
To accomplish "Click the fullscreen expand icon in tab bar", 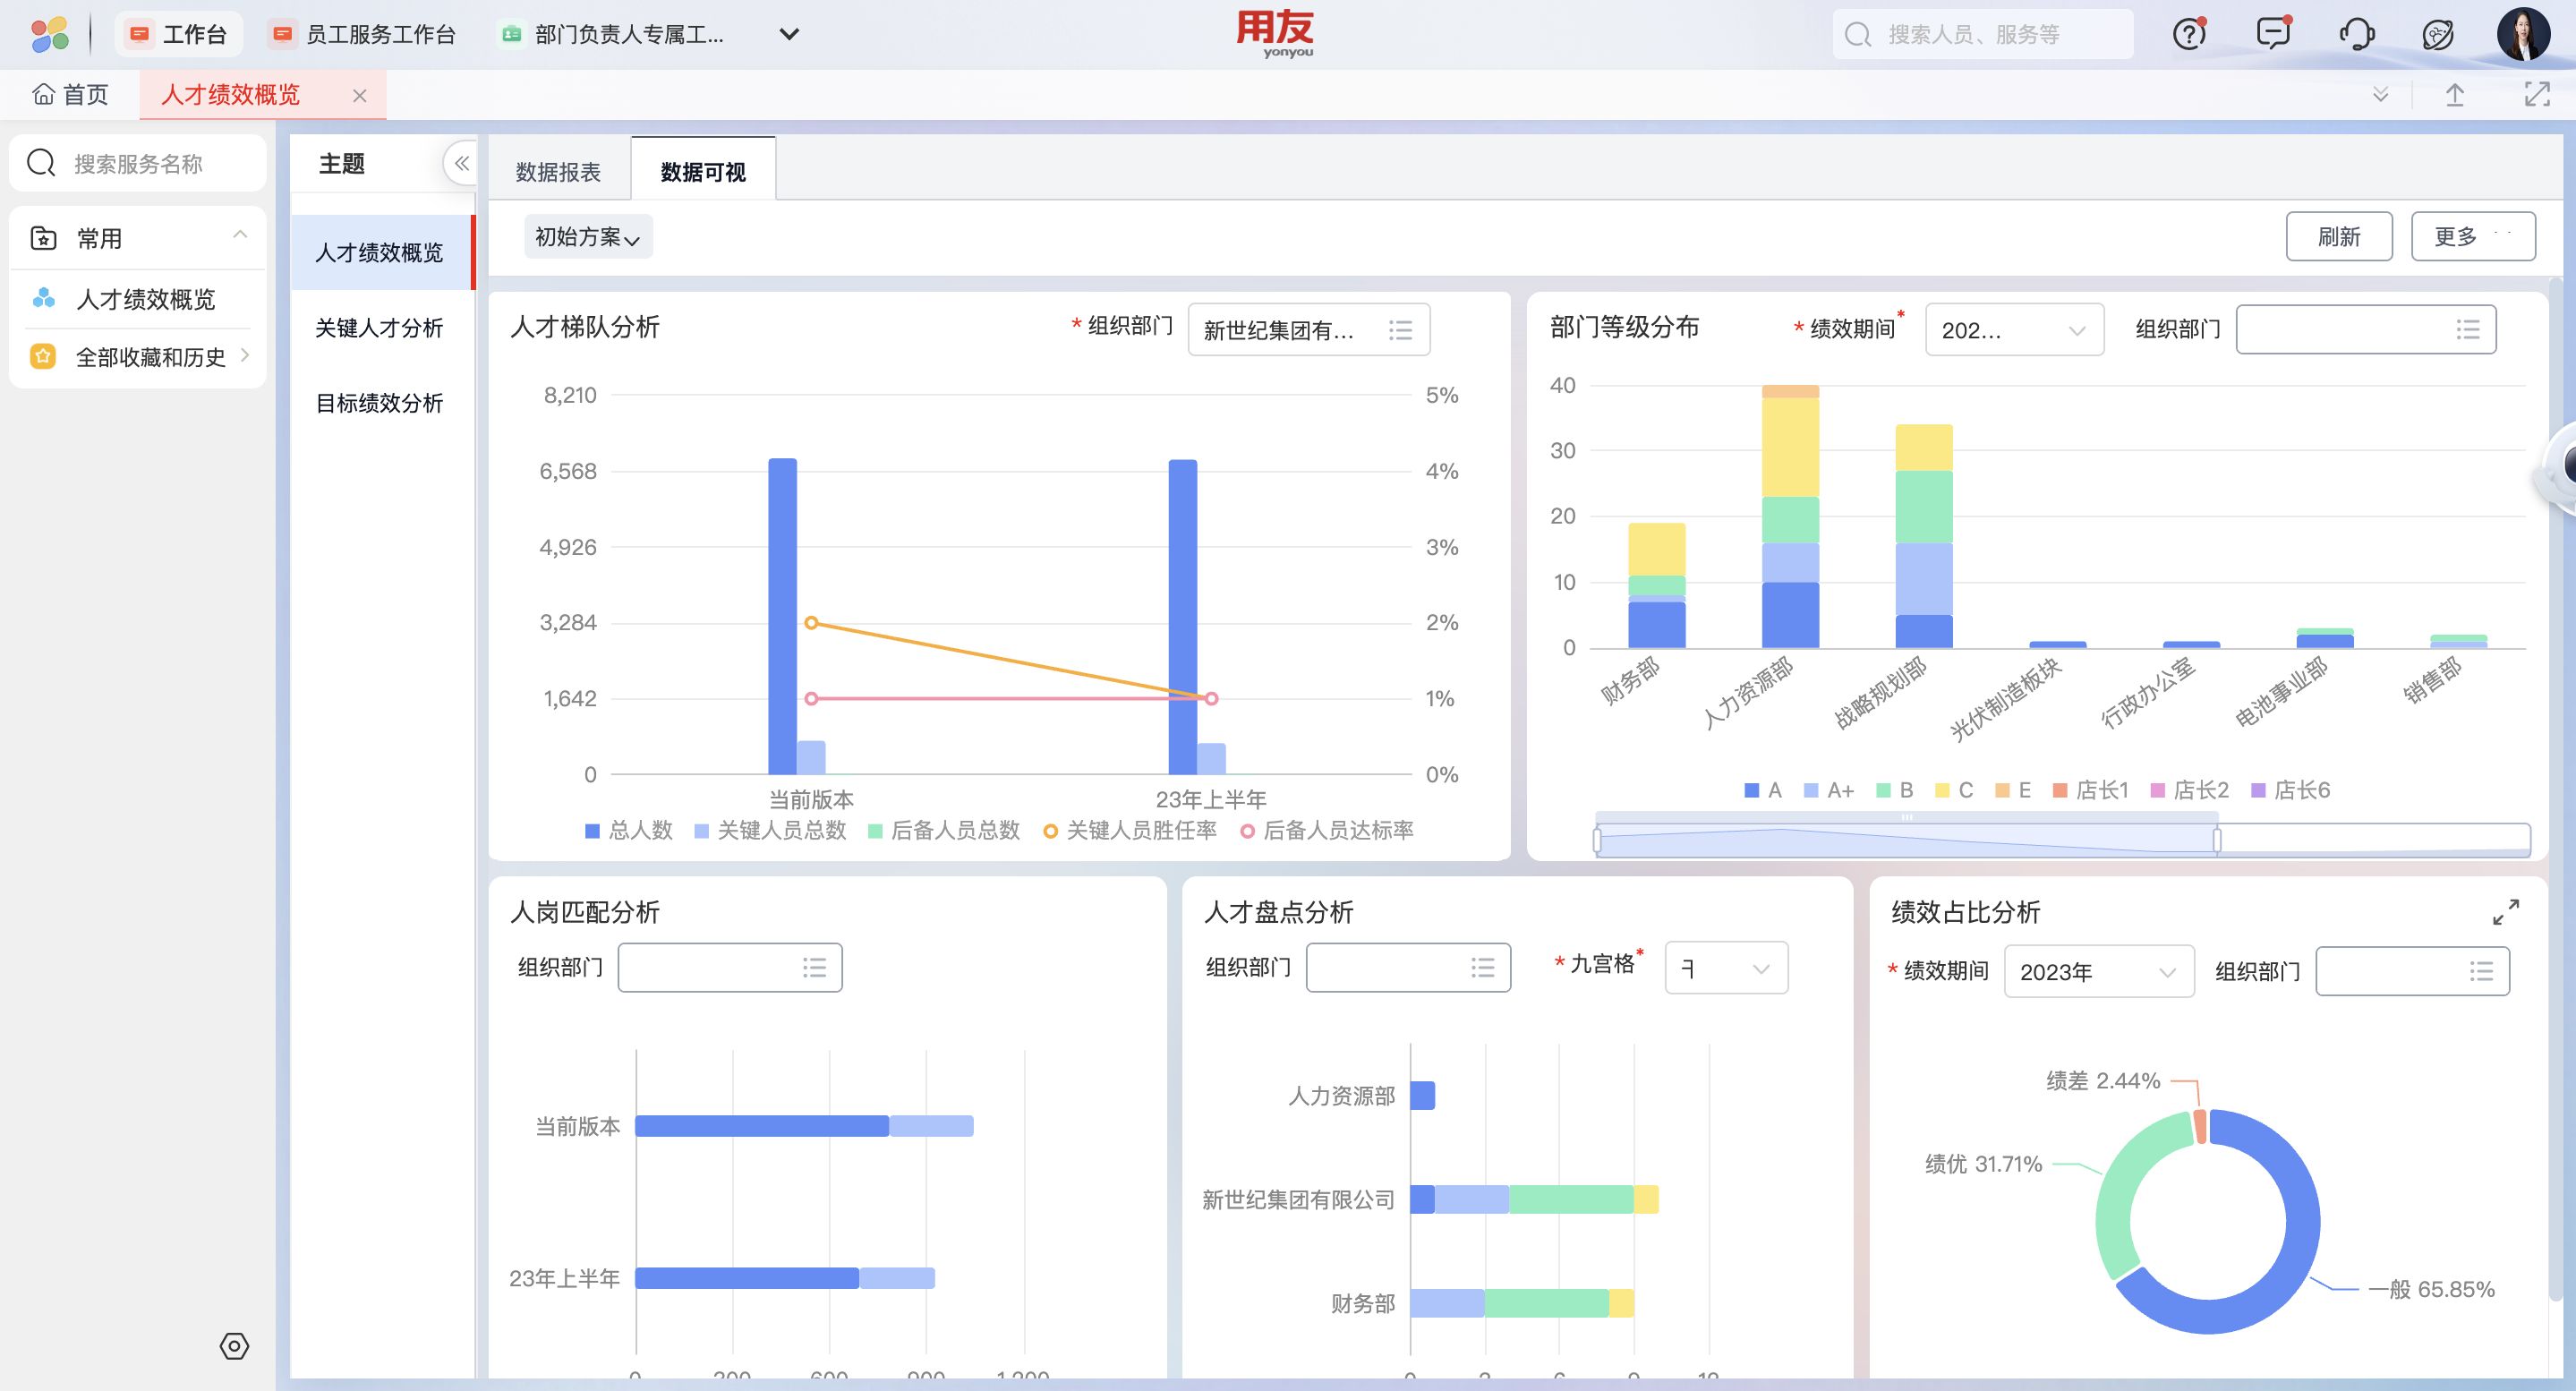I will [x=2537, y=95].
